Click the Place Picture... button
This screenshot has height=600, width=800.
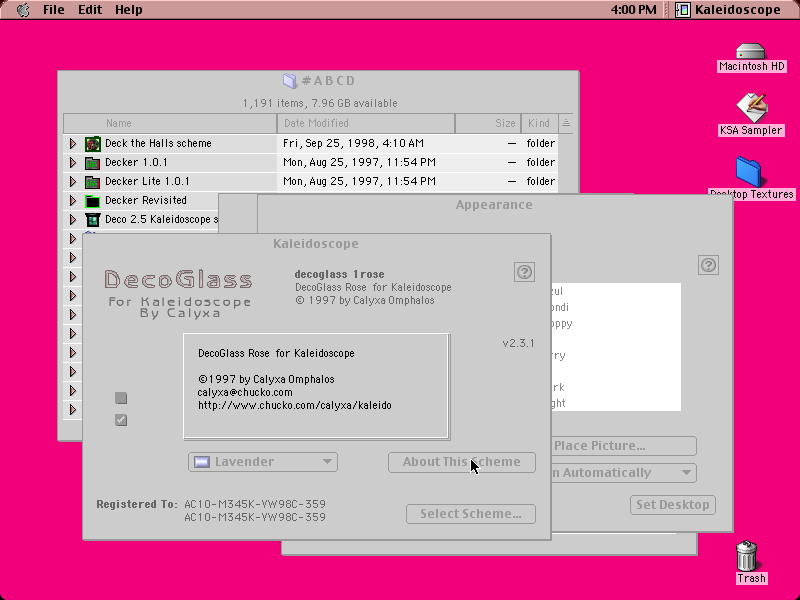click(623, 446)
